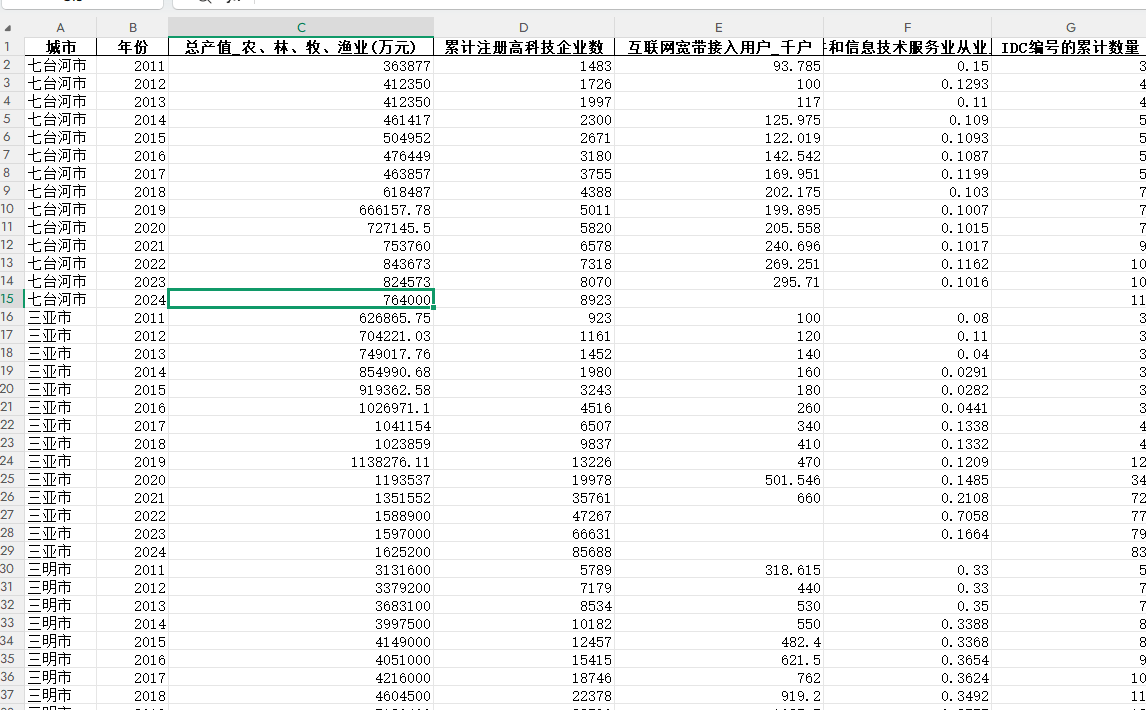This screenshot has height=710, width=1146.
Task: Select cell 12457
Action: point(523,641)
